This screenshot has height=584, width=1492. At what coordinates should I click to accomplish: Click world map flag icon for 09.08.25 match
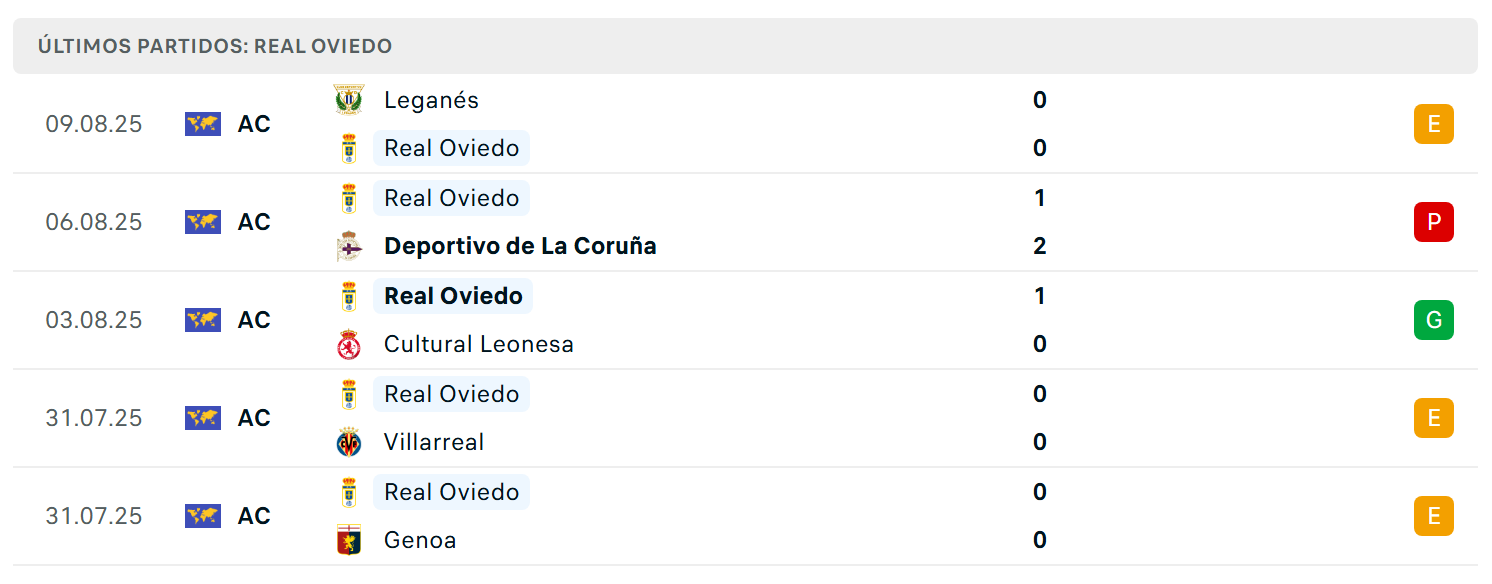coord(202,124)
